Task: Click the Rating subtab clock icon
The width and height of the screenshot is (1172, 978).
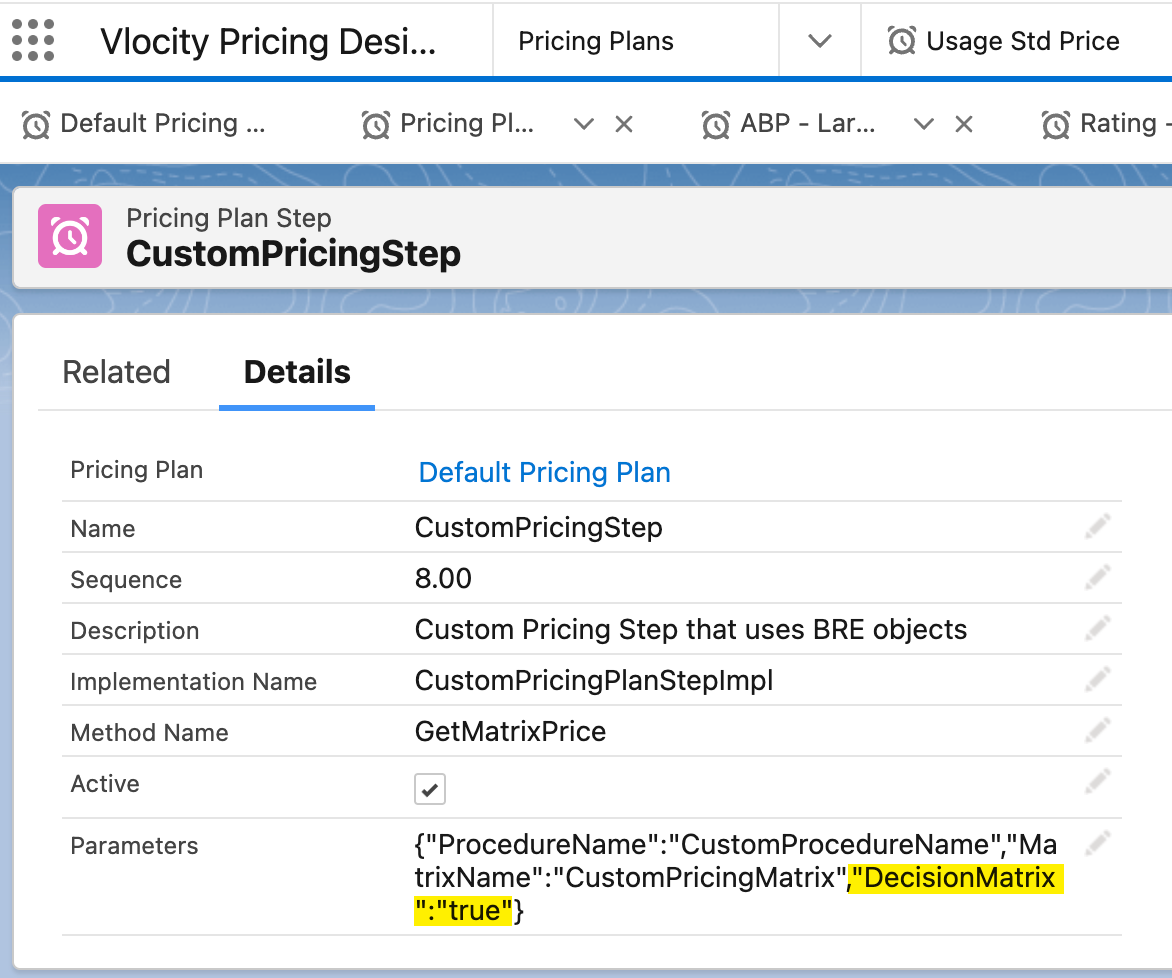Action: 1056,124
